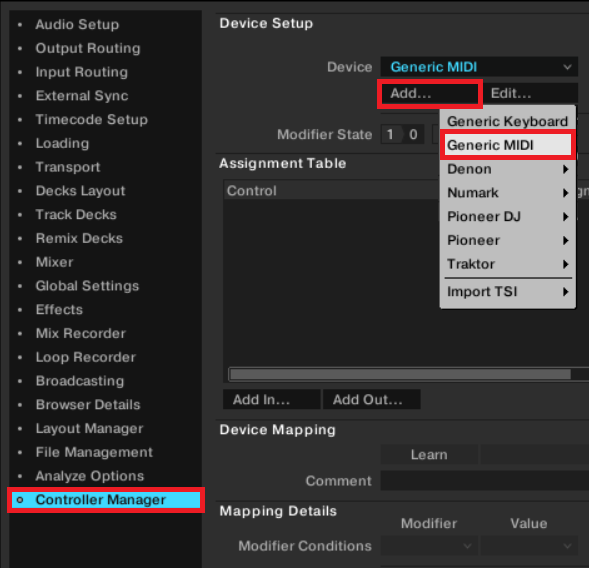
Task: Open Audio Setup preferences page
Action: pyautogui.click(x=77, y=24)
